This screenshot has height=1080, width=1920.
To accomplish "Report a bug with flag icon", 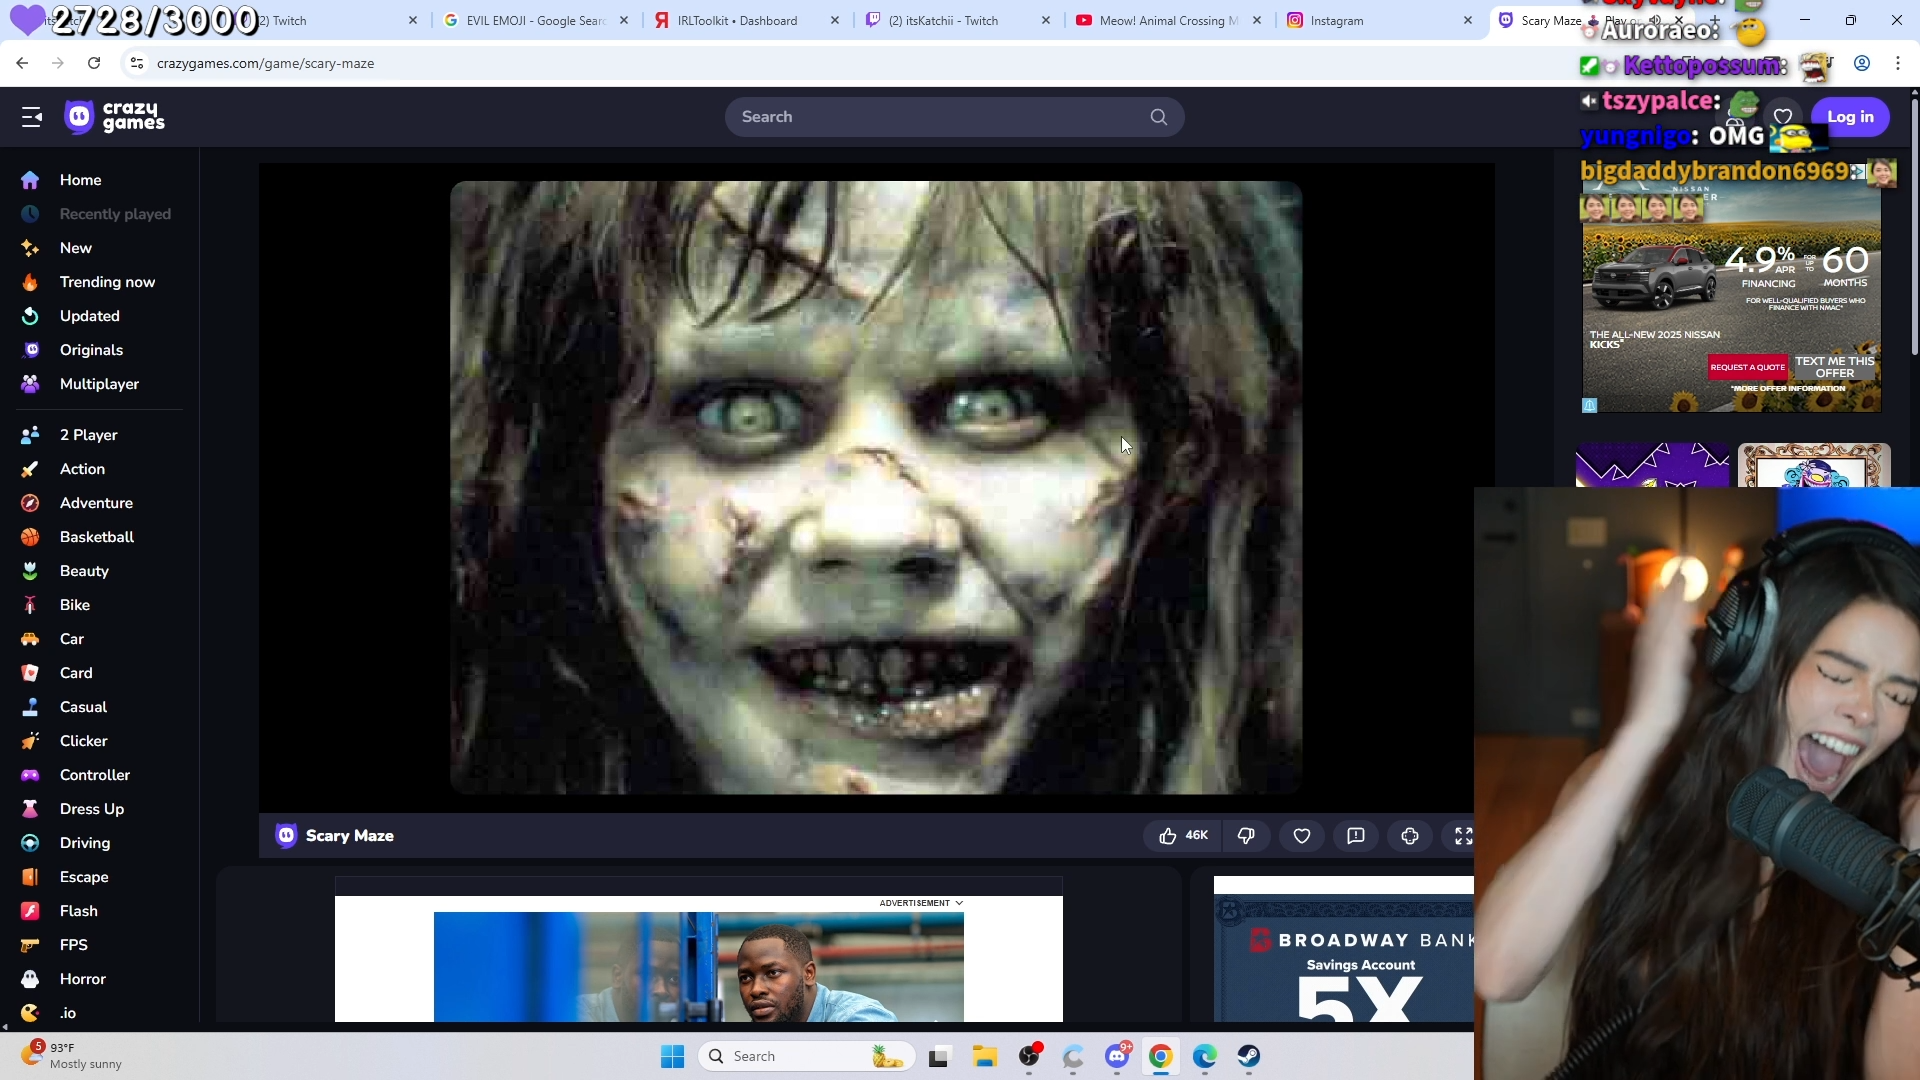I will (x=1356, y=836).
